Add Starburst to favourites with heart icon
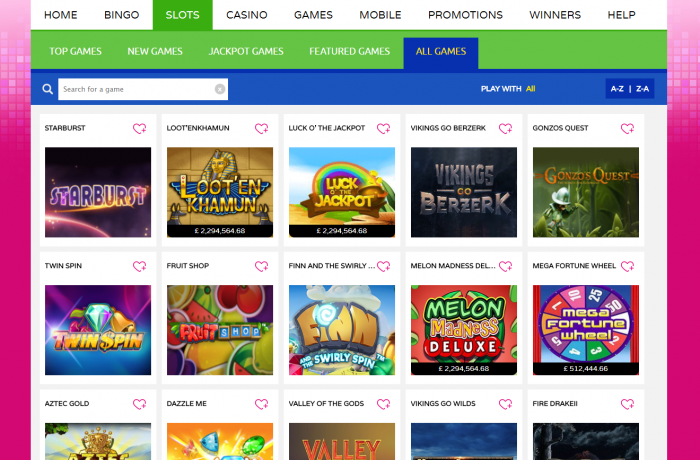Screen dimensions: 700x460 pos(140,129)
